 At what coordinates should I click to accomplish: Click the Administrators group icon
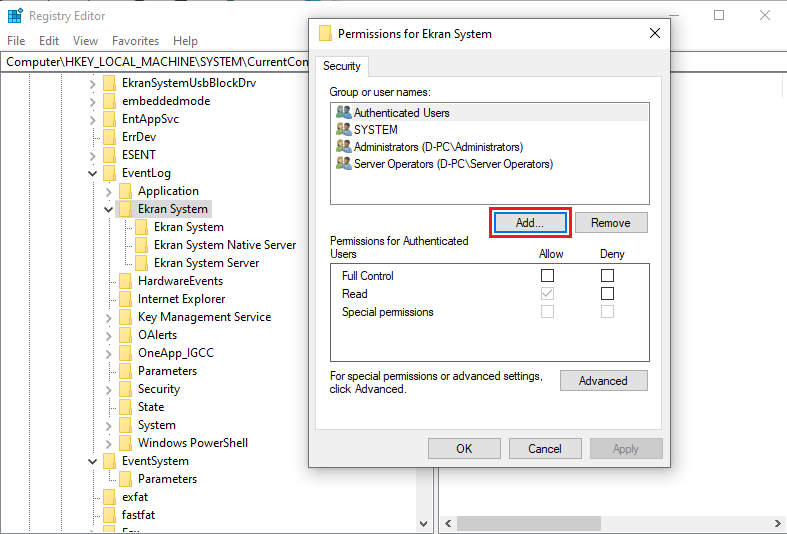344,147
